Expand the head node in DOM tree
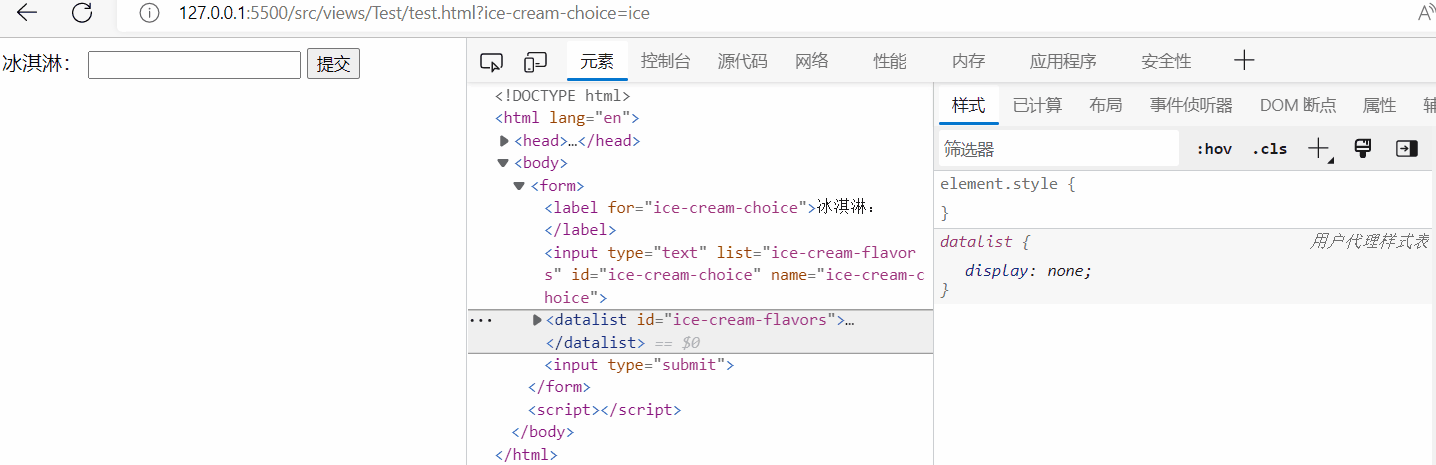 [x=504, y=141]
